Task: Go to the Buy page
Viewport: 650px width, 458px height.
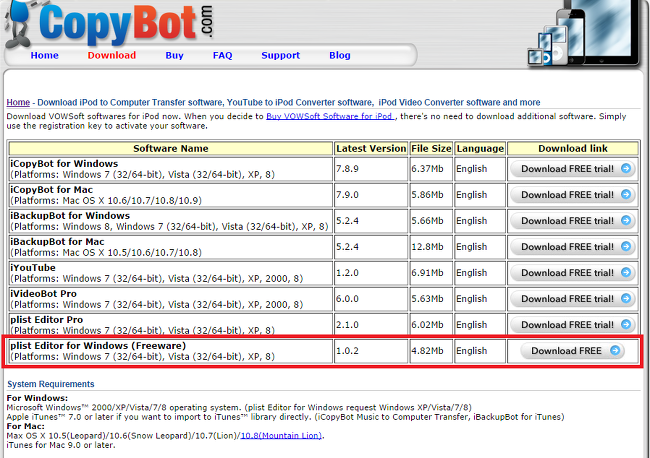Action: coord(174,55)
